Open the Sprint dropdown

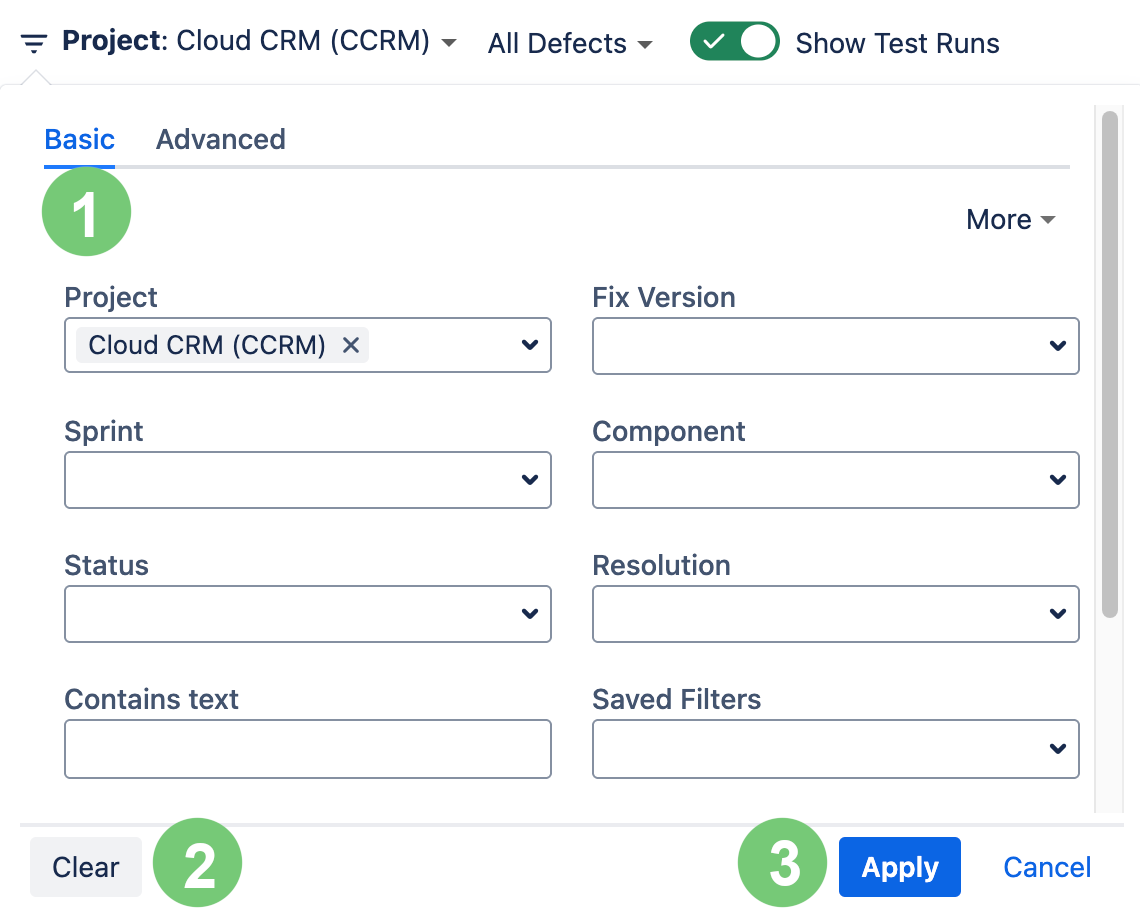click(308, 480)
